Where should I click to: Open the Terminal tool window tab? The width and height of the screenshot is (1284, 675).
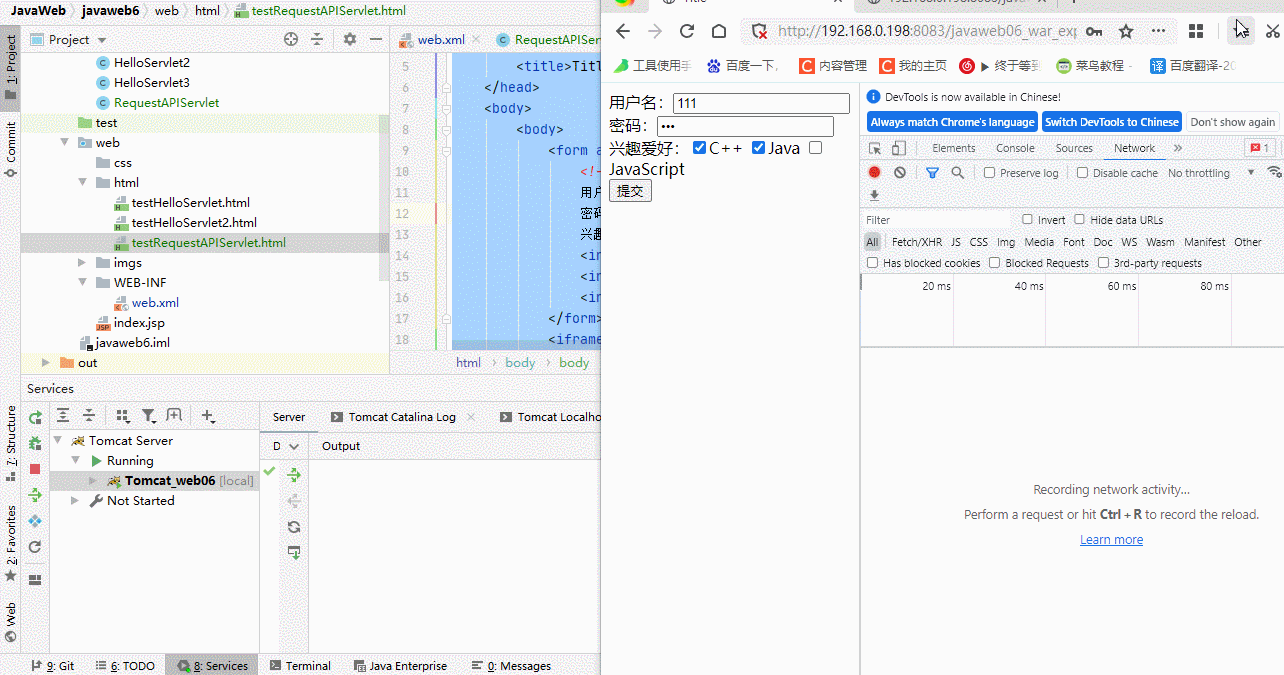tap(299, 666)
